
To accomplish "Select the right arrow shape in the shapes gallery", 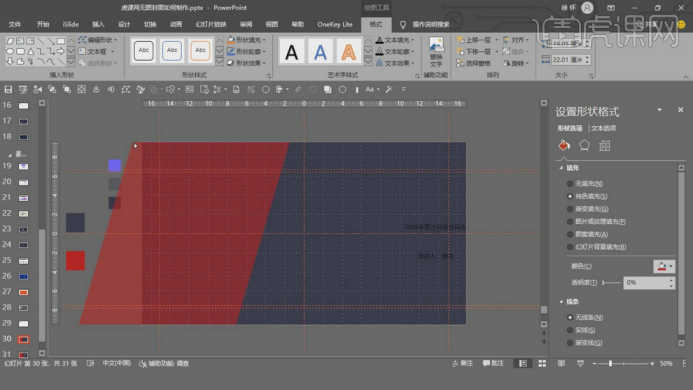I will coord(61,51).
